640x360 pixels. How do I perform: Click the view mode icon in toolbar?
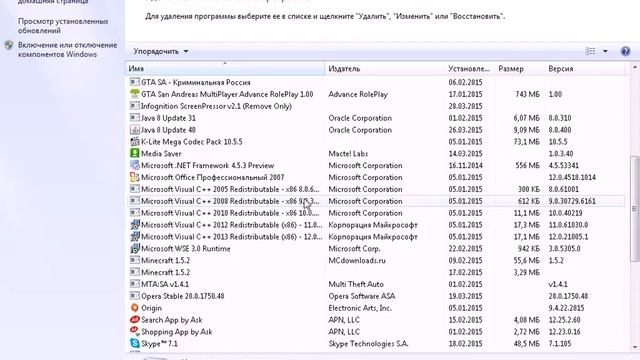point(591,51)
